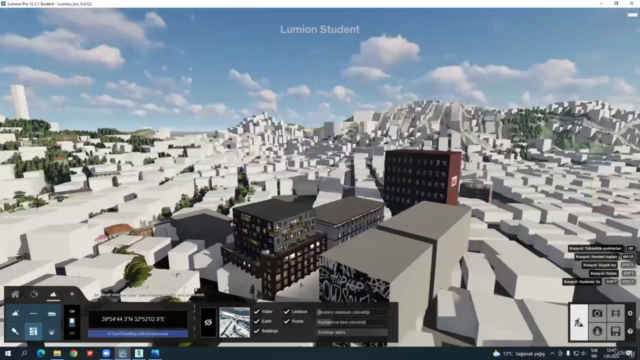Open the Windows Start menu
640x360 pixels.
tap(8, 353)
